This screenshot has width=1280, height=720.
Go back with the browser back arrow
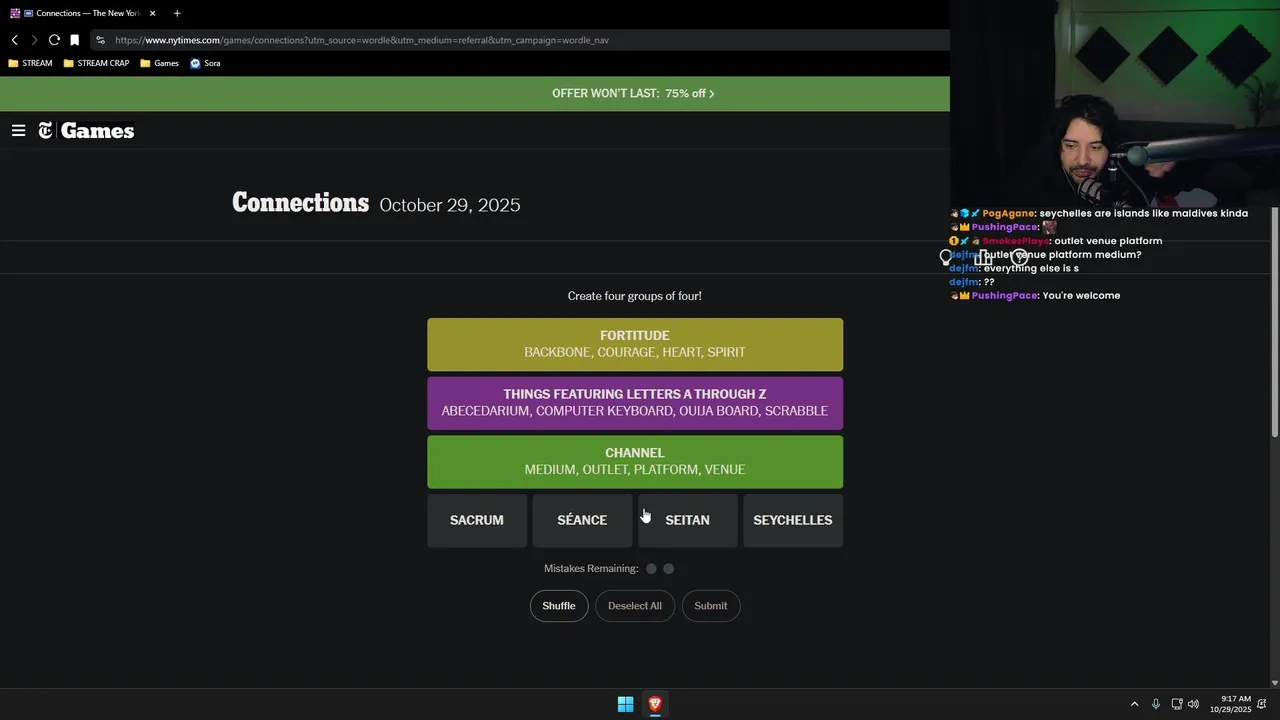click(x=14, y=40)
